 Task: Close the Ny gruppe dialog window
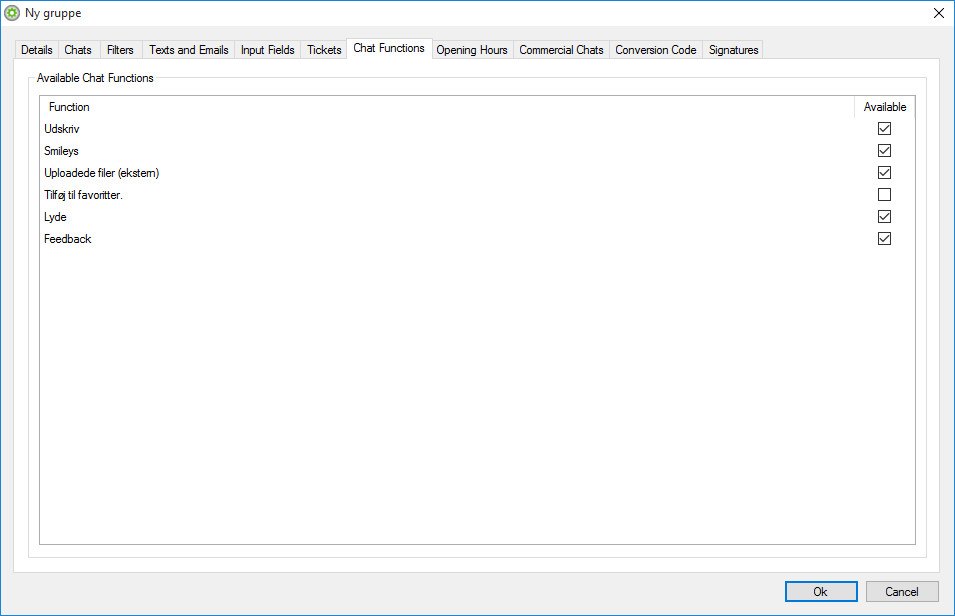click(x=939, y=13)
